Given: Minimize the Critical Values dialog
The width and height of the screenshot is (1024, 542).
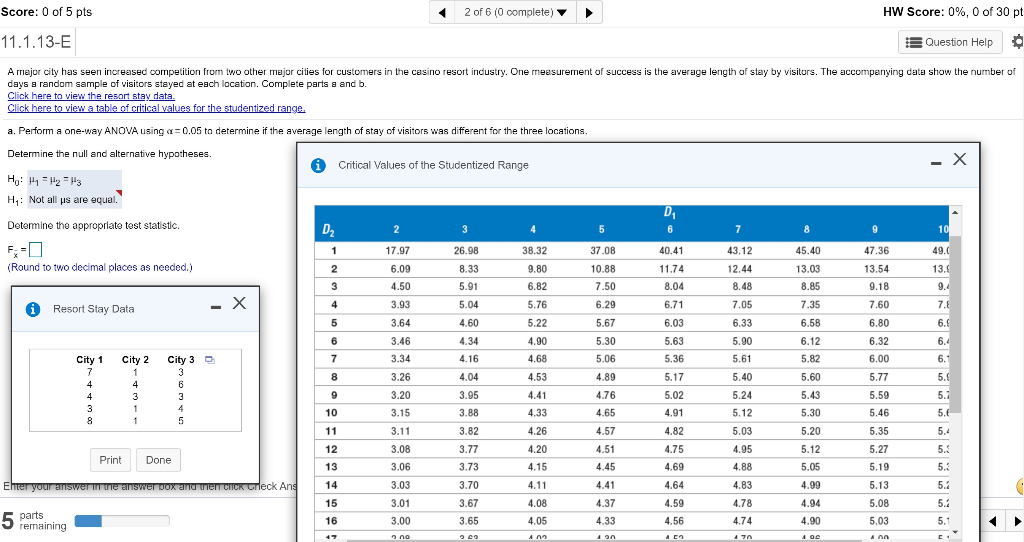Looking at the screenshot, I should tap(936, 163).
